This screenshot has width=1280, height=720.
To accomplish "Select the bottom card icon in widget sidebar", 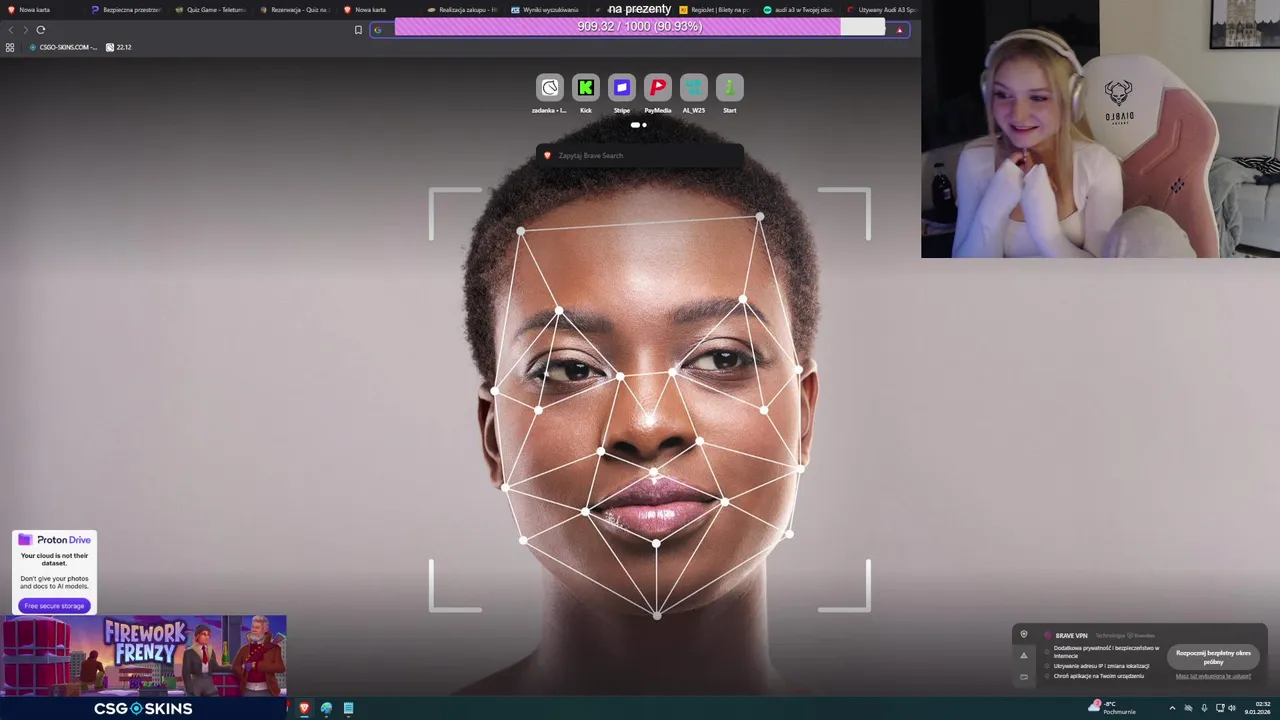I will coord(1023,677).
